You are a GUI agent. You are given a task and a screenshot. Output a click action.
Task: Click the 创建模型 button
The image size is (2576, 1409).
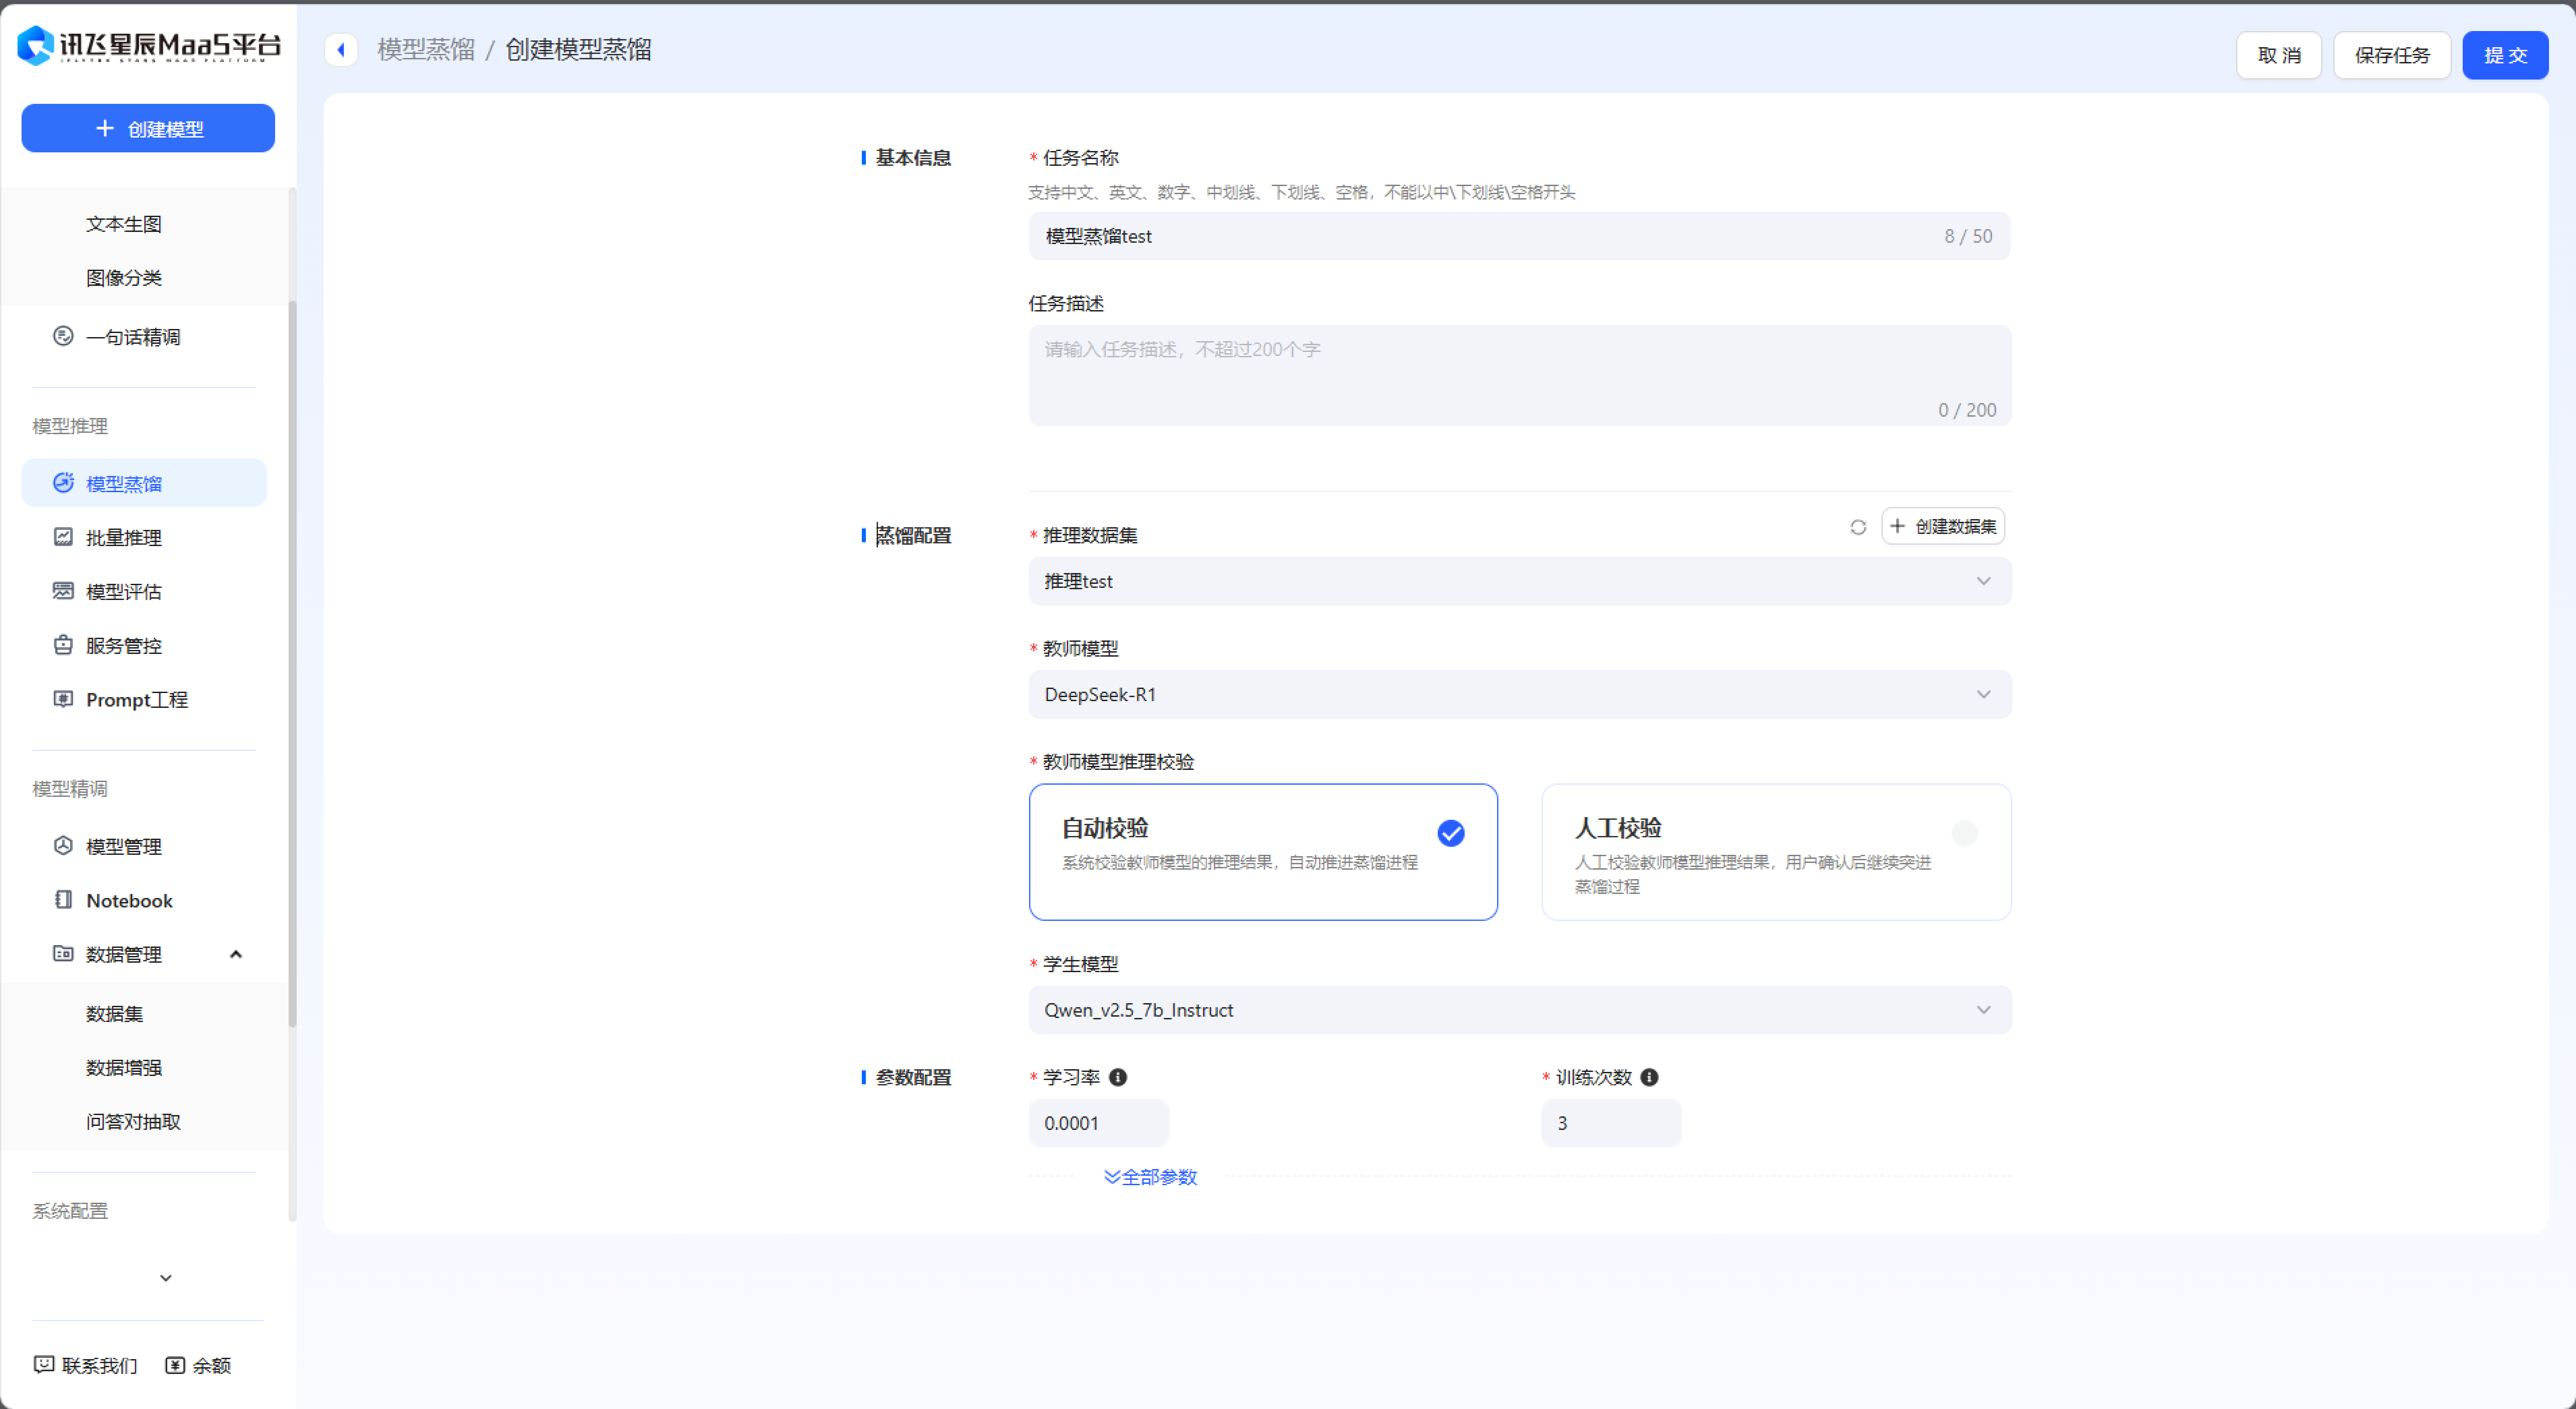pyautogui.click(x=148, y=128)
